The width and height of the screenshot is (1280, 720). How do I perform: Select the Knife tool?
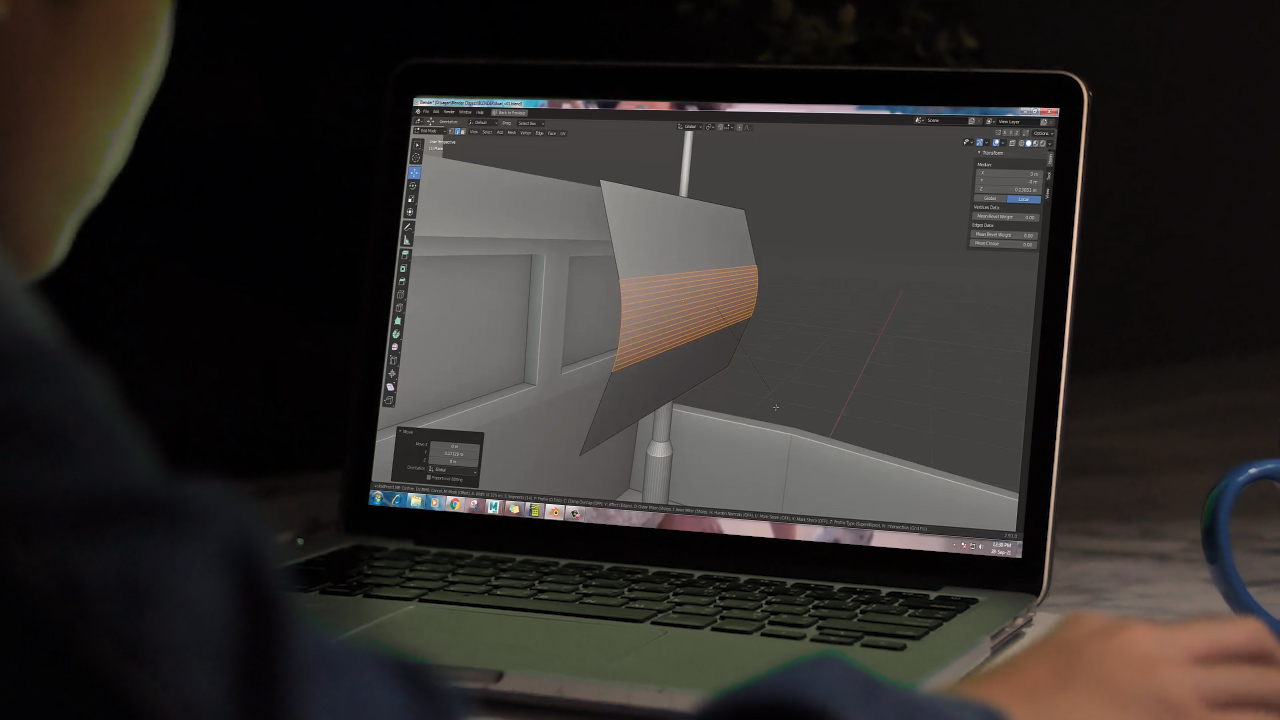coord(399,307)
